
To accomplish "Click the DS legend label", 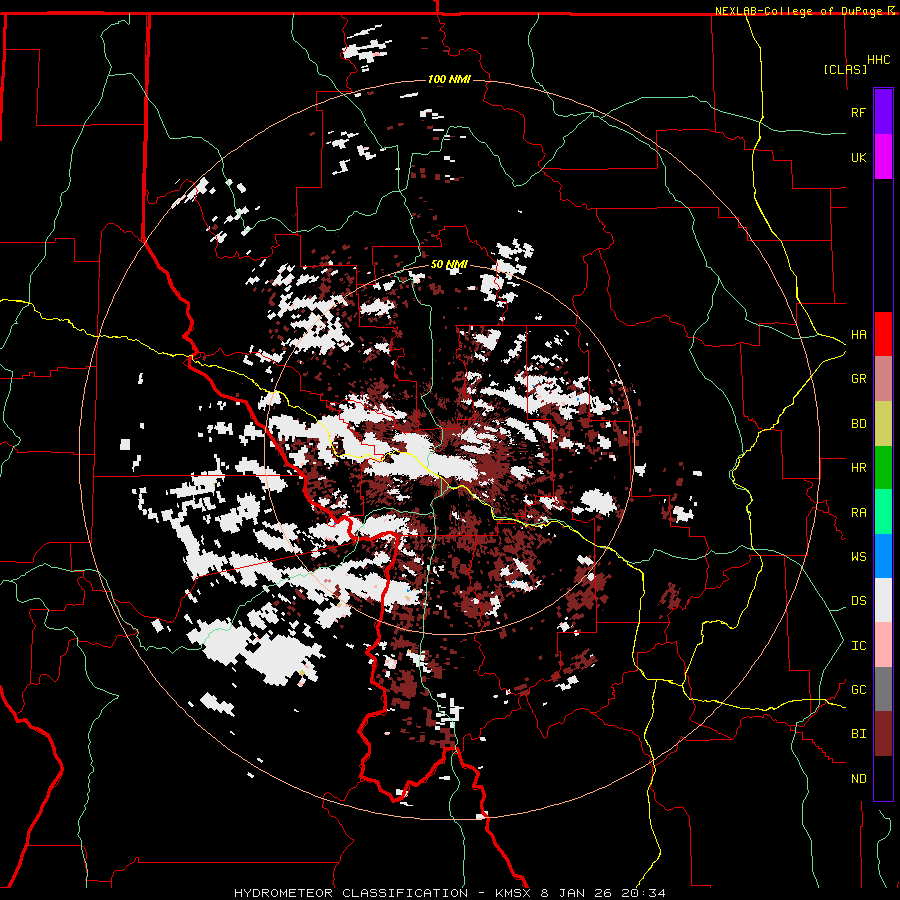I will [858, 601].
